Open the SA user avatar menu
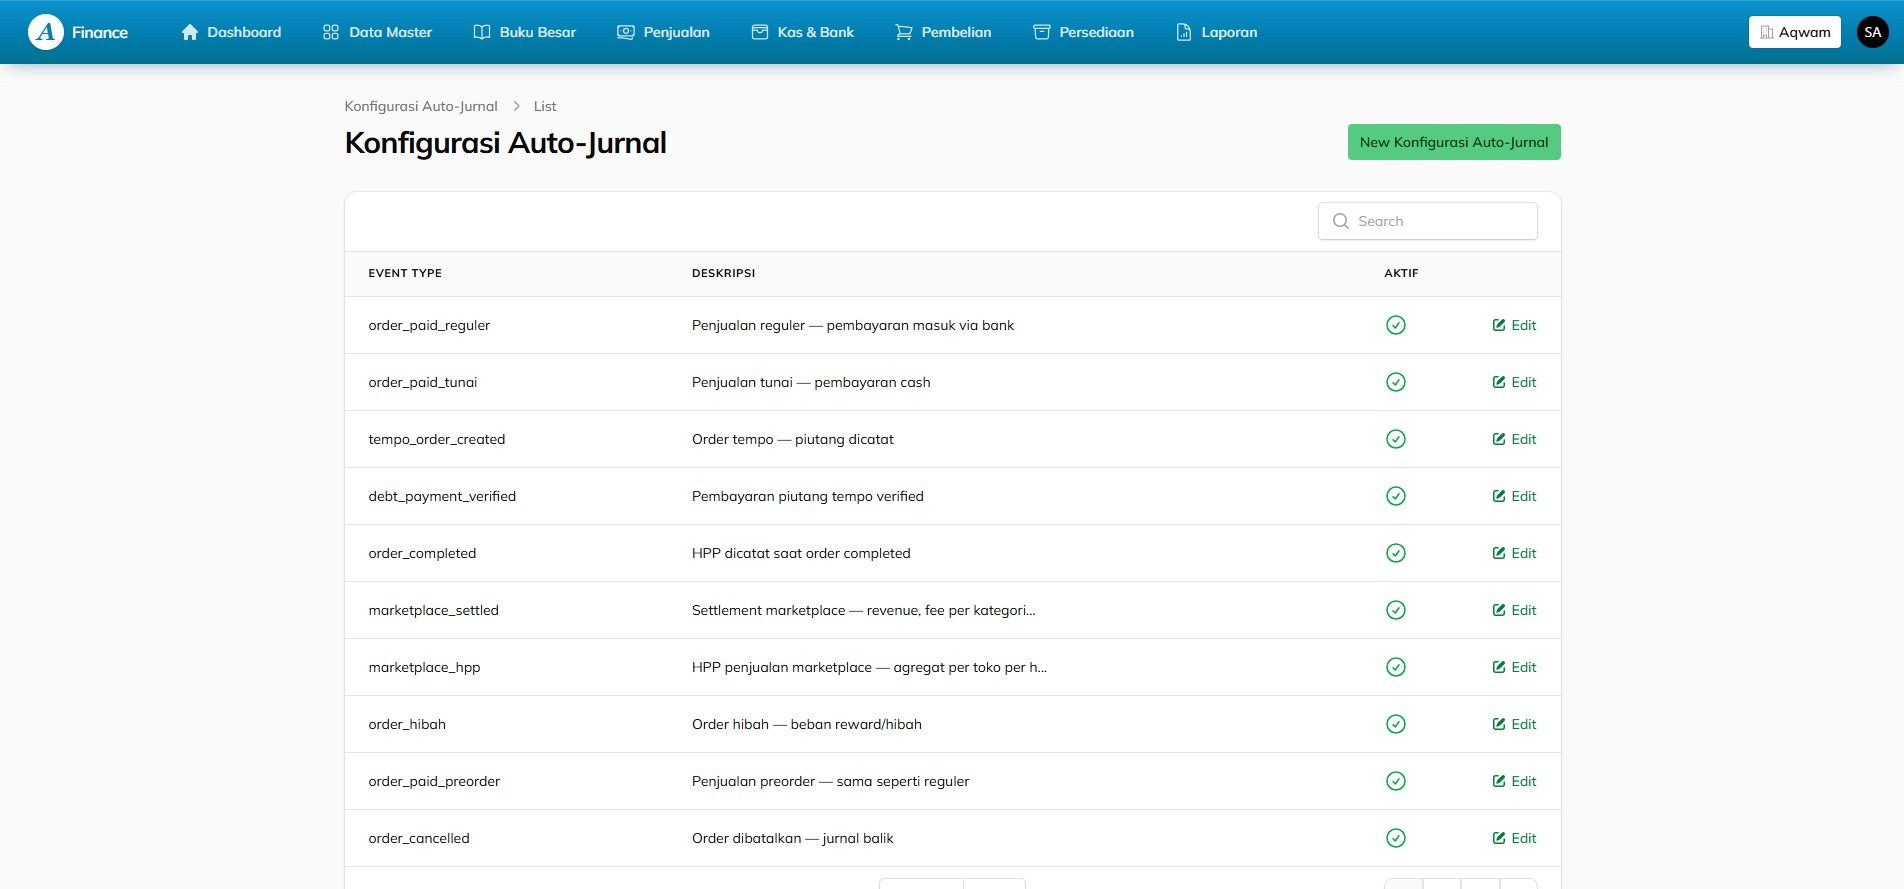 pos(1873,32)
